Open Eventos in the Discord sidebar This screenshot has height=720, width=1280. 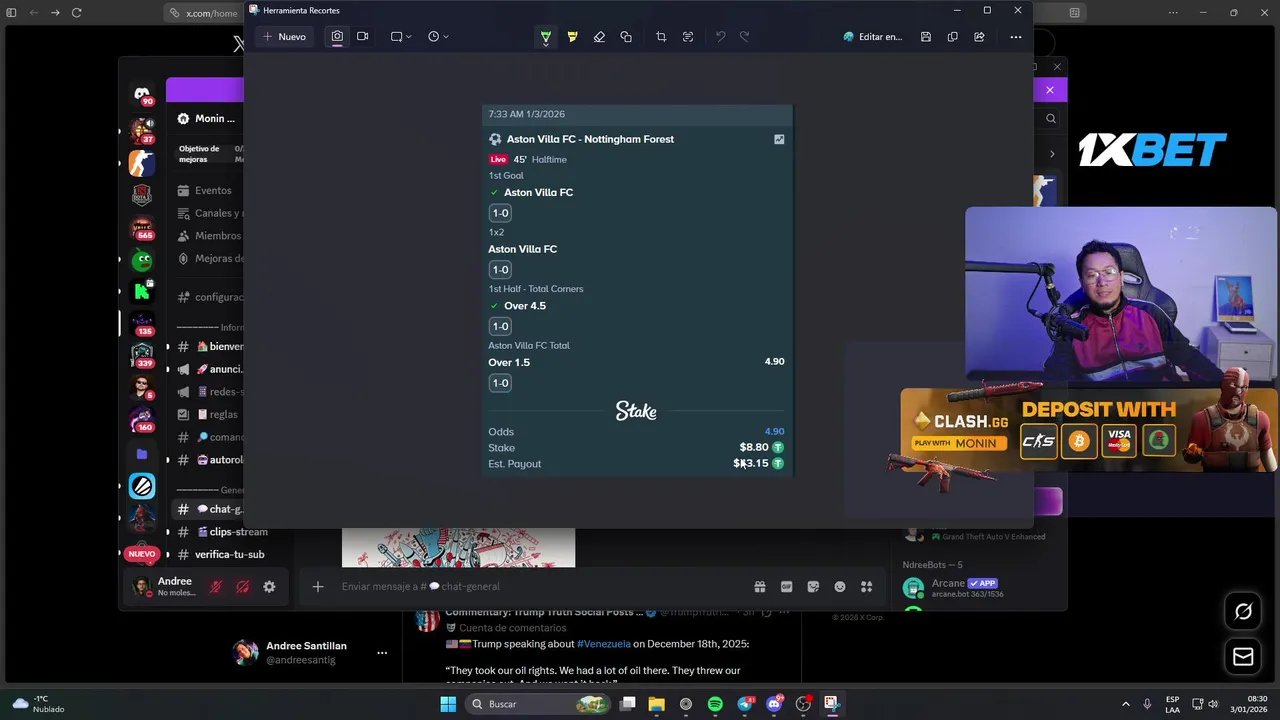point(205,190)
